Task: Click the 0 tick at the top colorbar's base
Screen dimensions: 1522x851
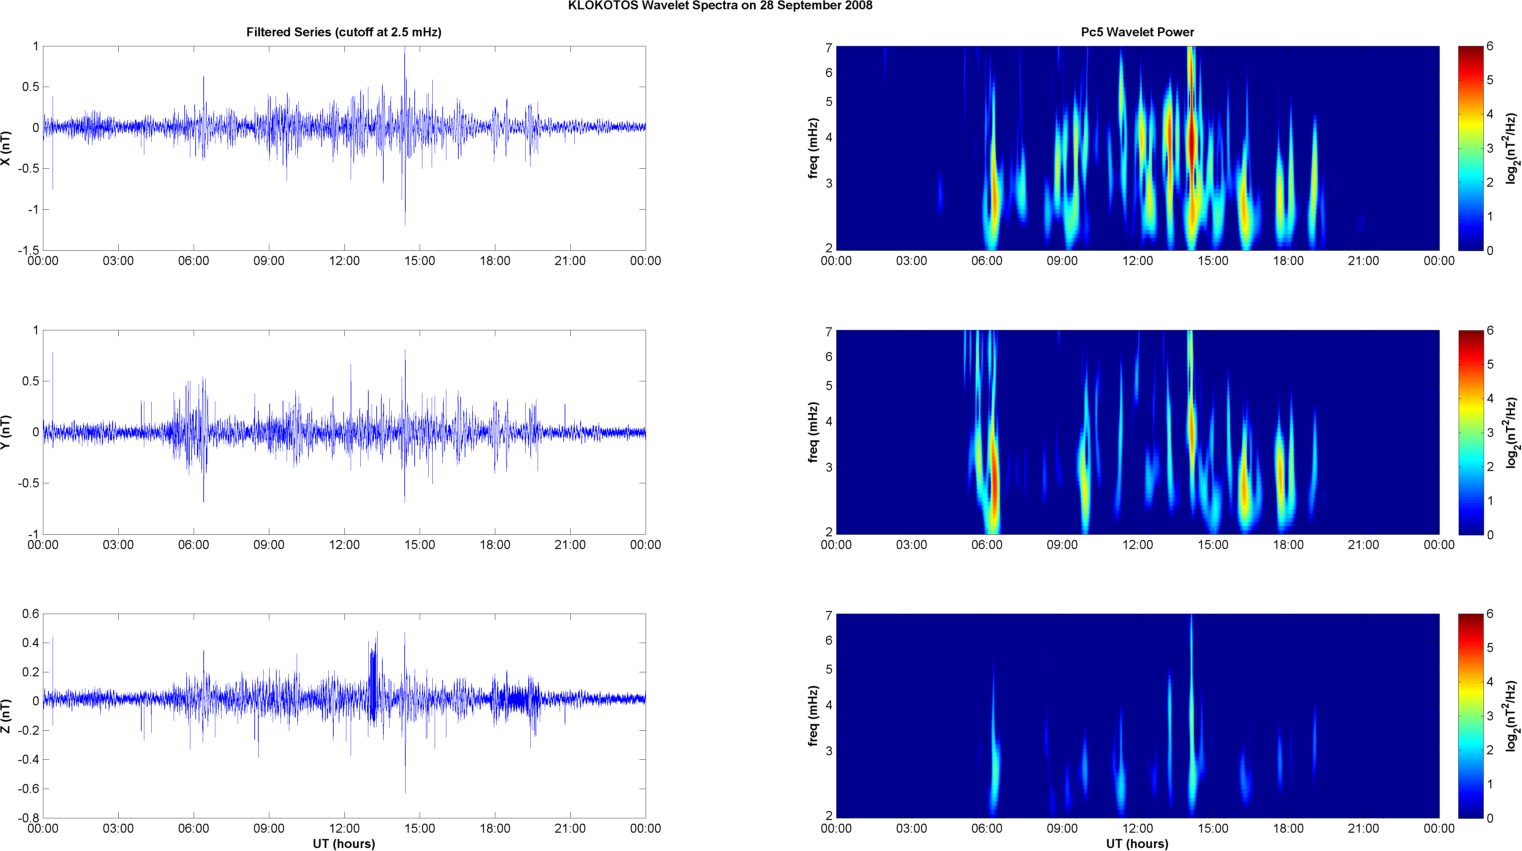Action: (1490, 250)
